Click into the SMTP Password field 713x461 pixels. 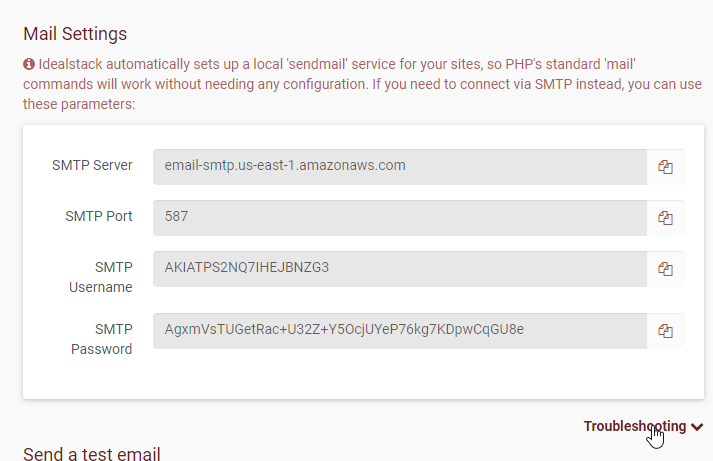[x=400, y=330]
